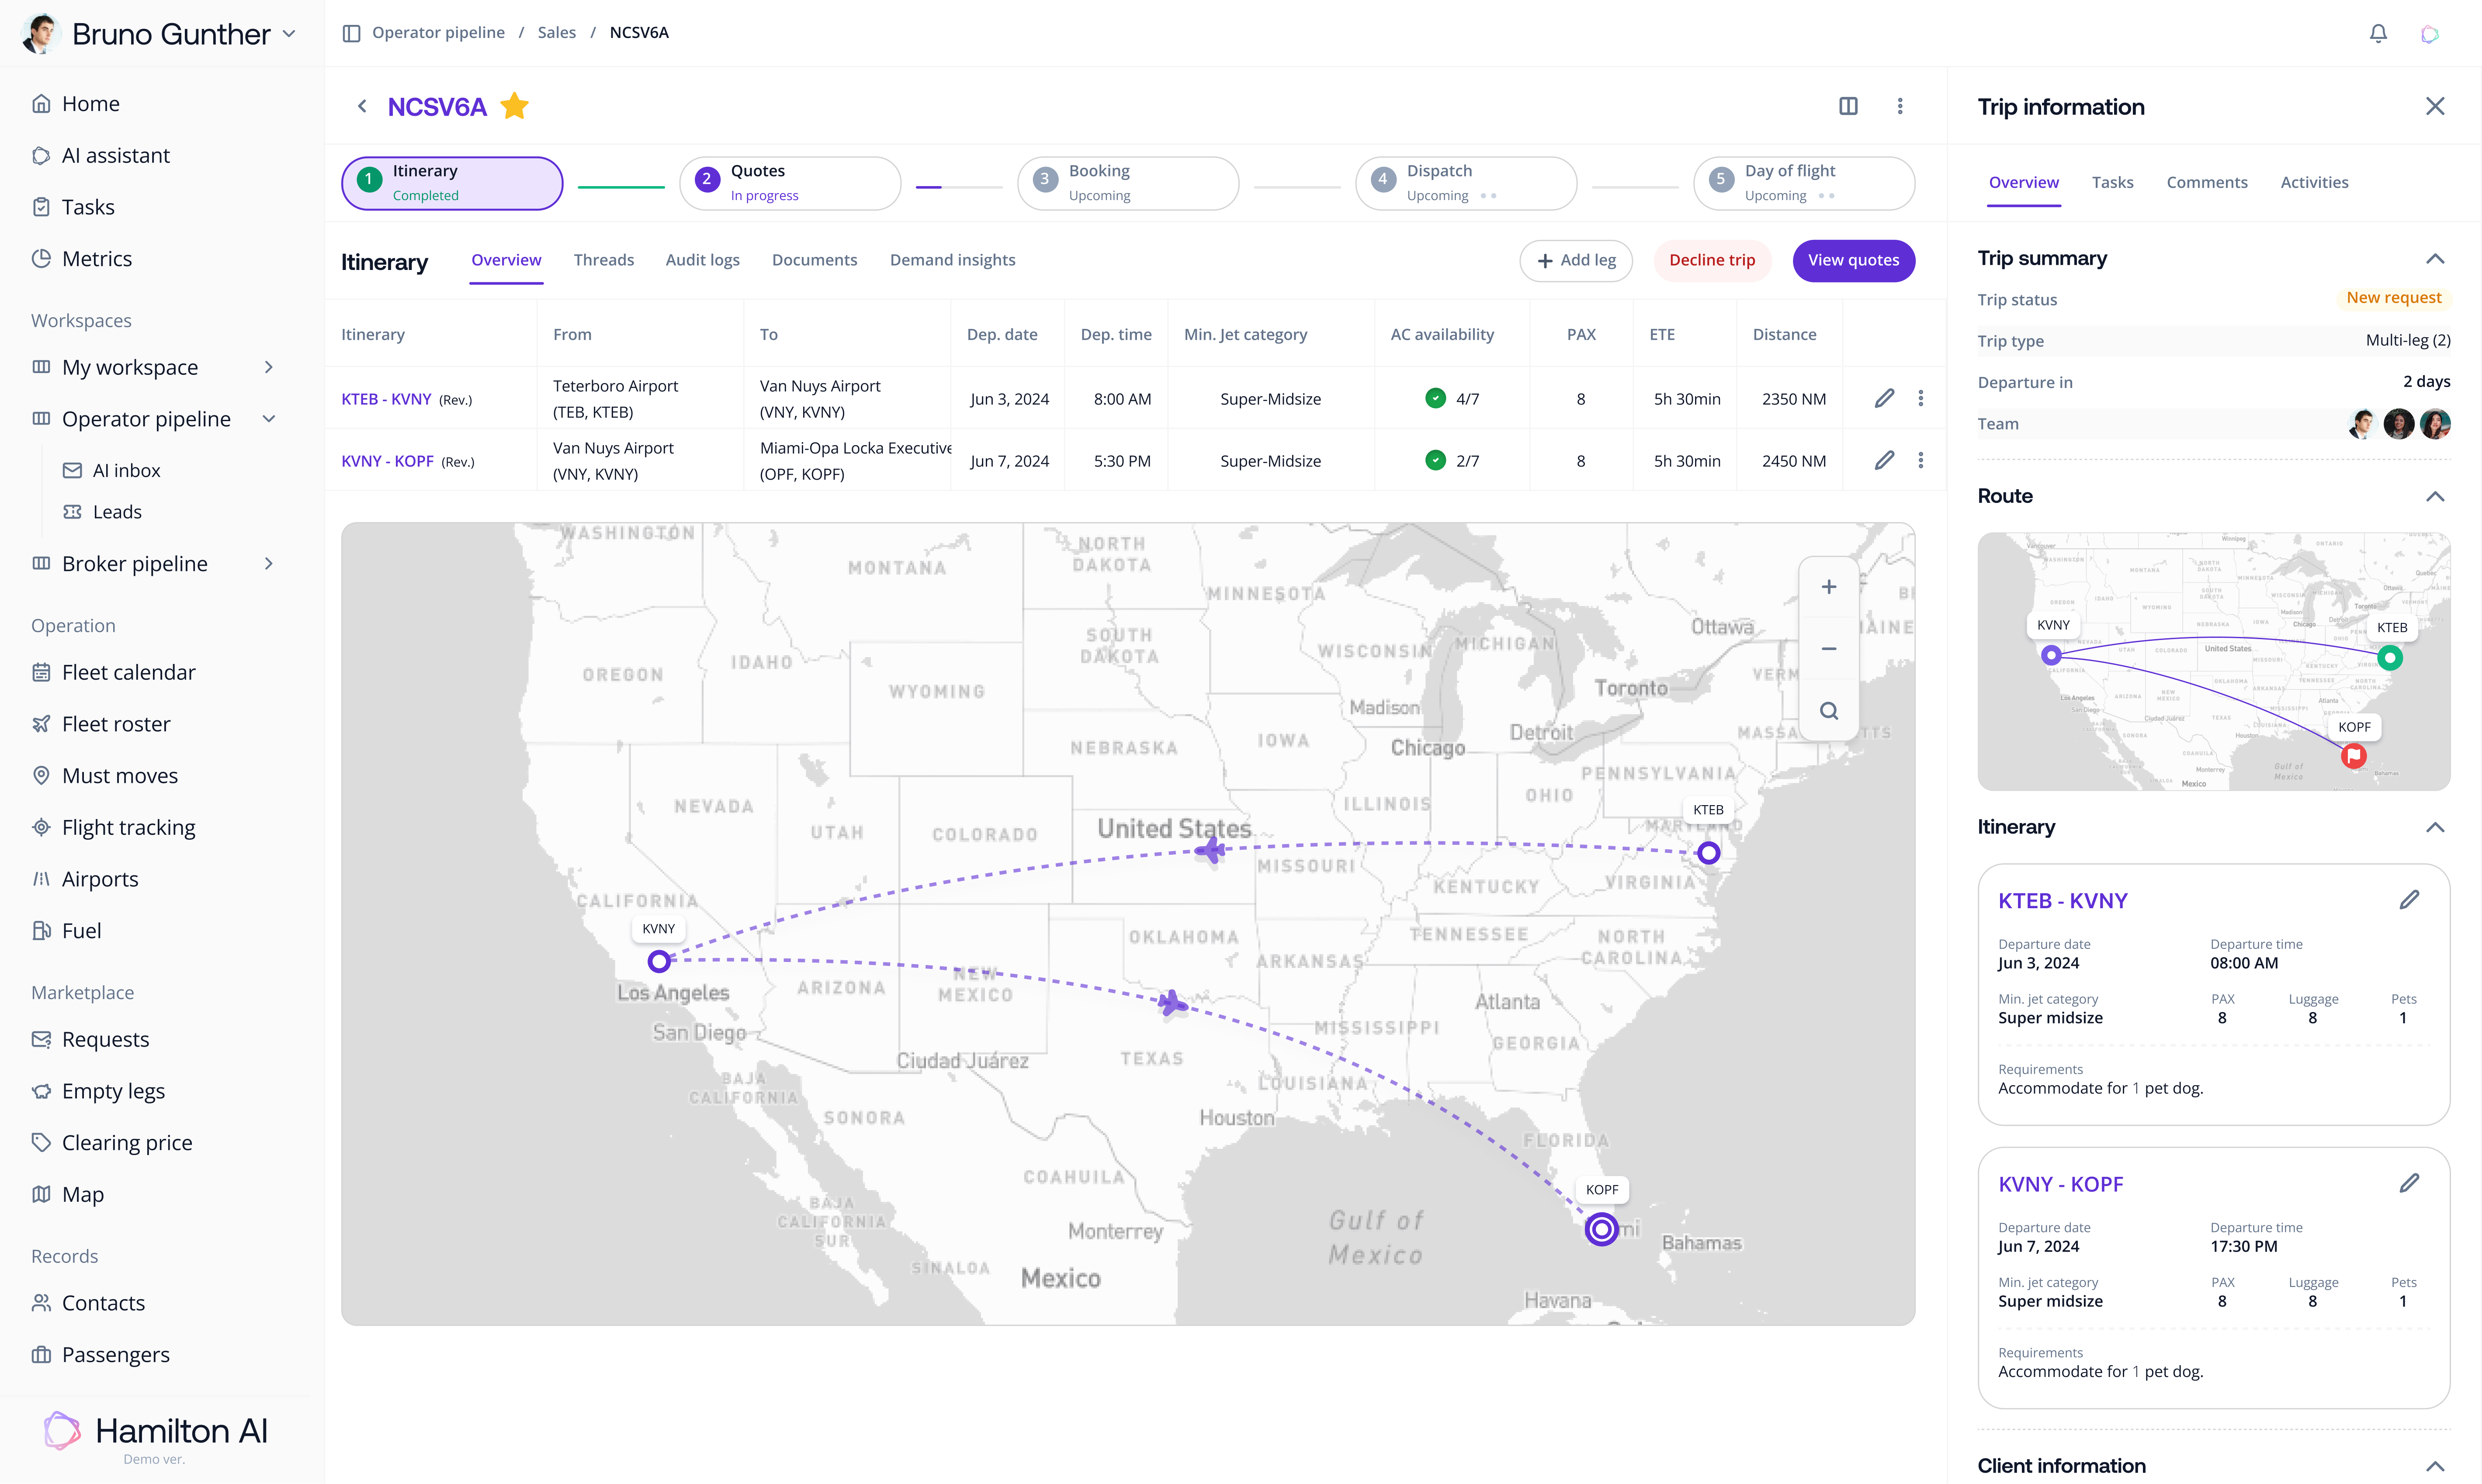Open Must moves
The width and height of the screenshot is (2482, 1484).
(x=105, y=776)
